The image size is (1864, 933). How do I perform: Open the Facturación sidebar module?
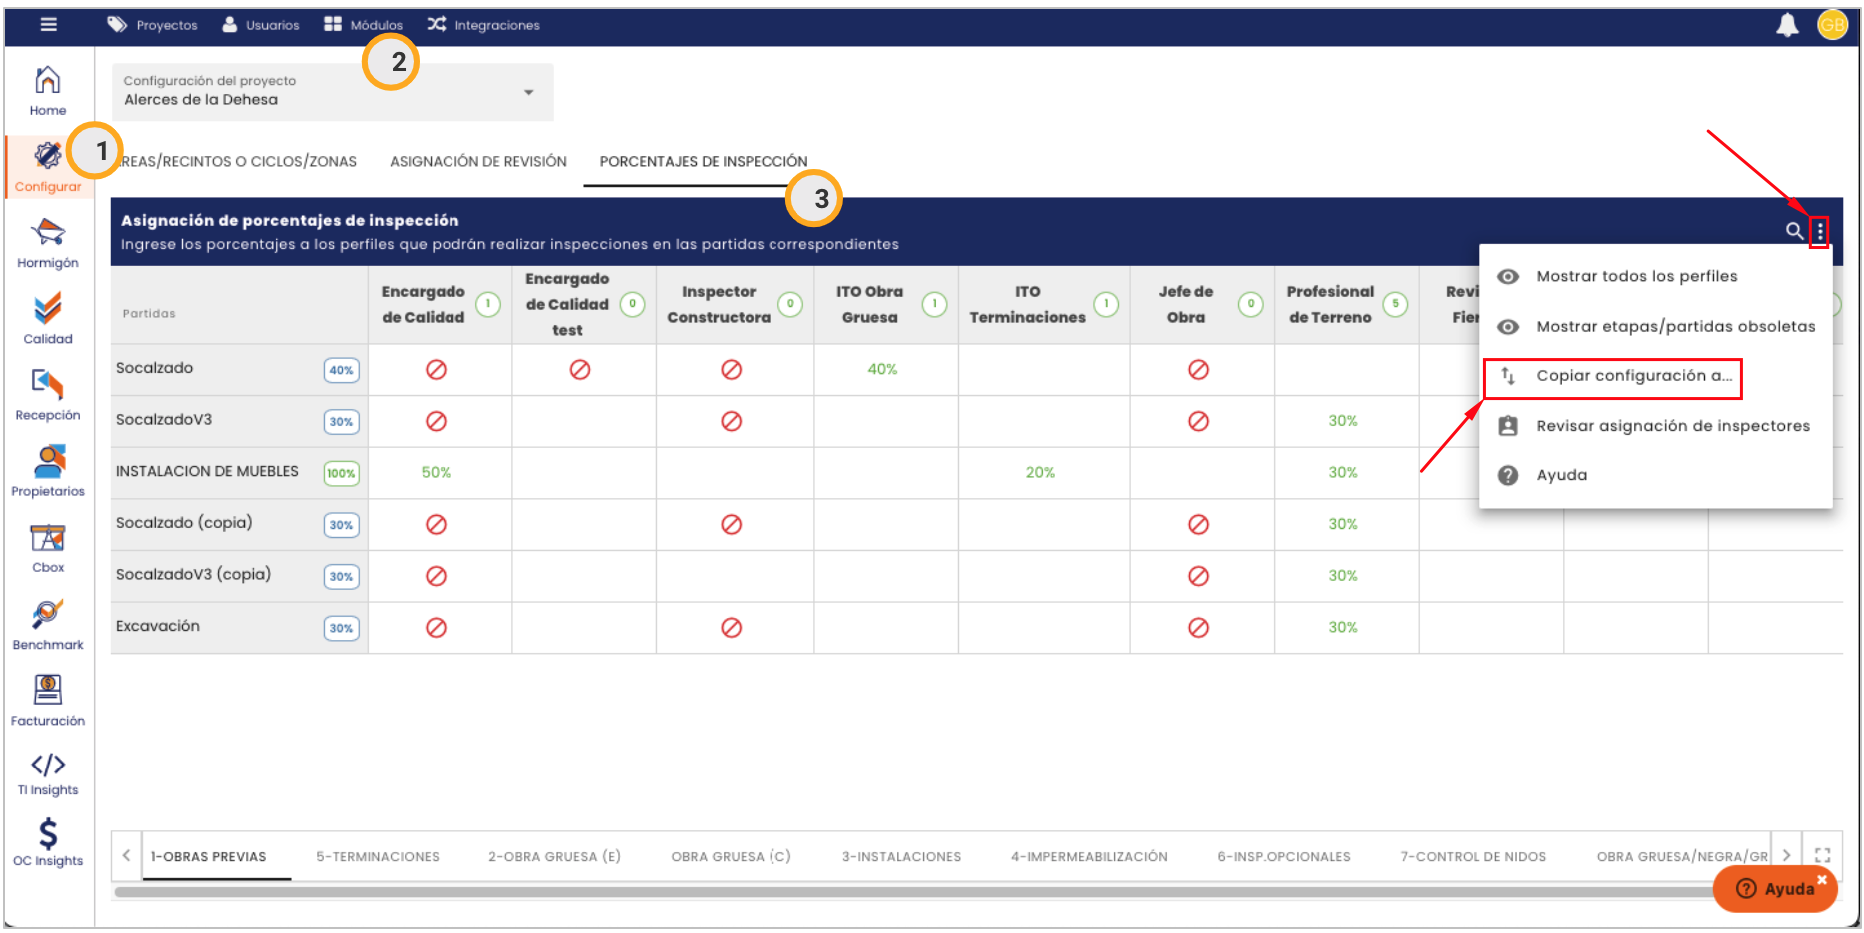(x=47, y=700)
